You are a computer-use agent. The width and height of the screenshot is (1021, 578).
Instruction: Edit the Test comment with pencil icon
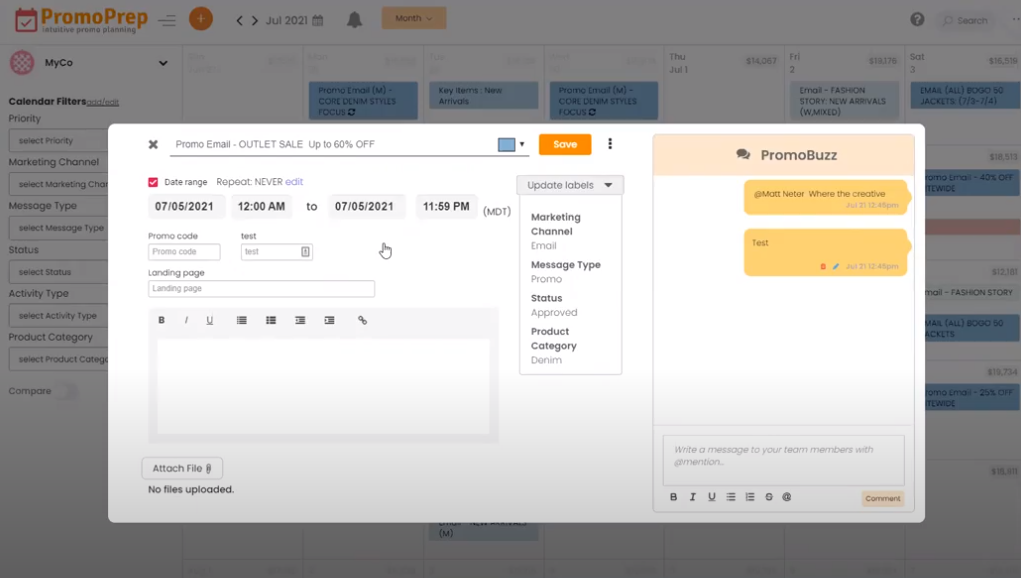pos(836,267)
